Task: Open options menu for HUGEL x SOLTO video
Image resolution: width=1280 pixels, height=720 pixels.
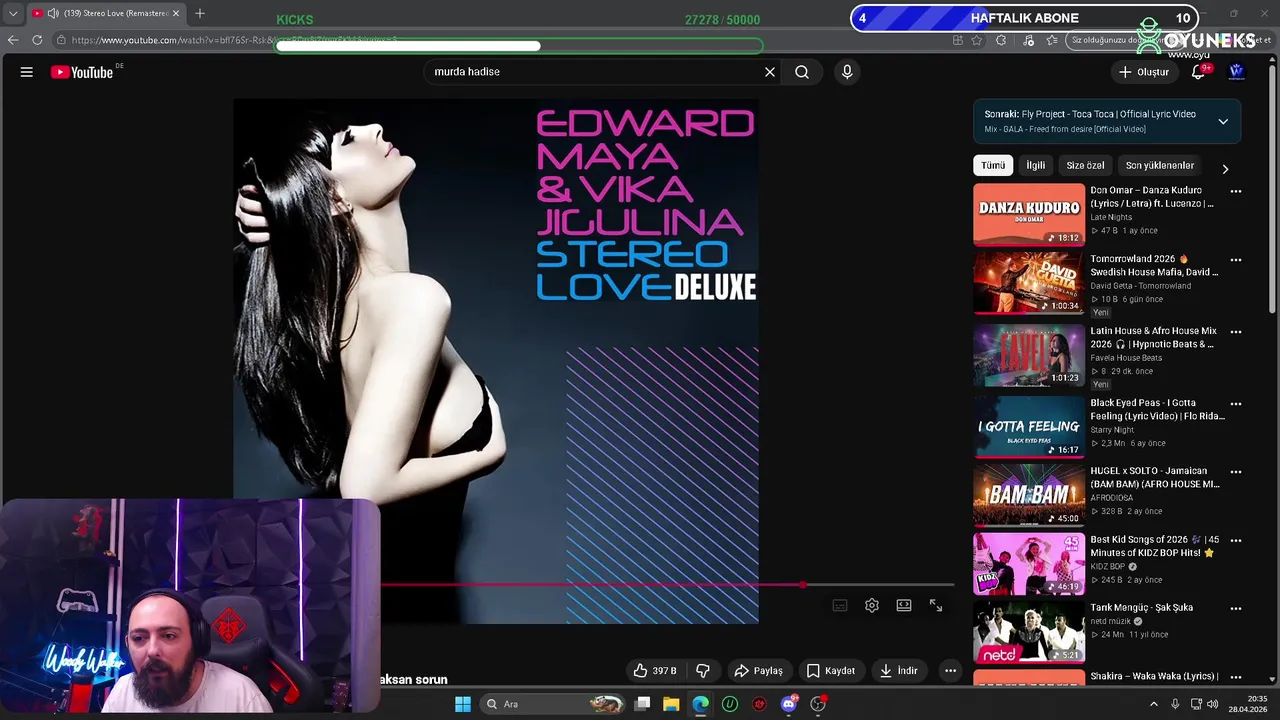Action: 1236,472
